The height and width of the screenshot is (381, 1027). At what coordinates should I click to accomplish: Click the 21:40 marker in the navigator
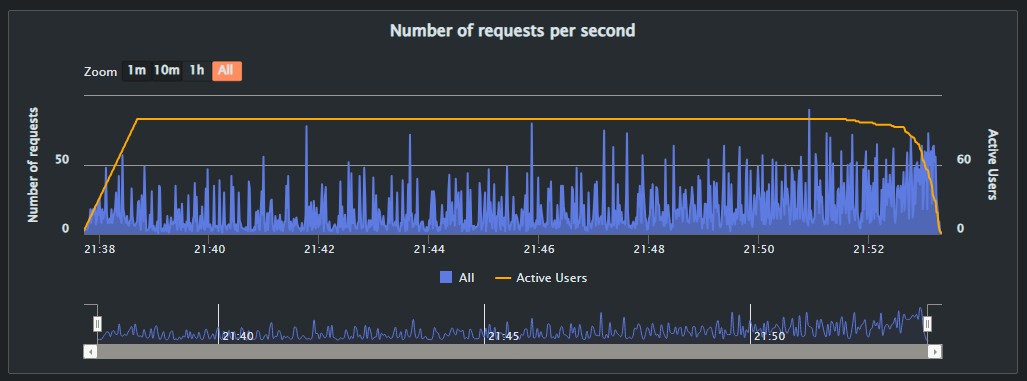(238, 336)
